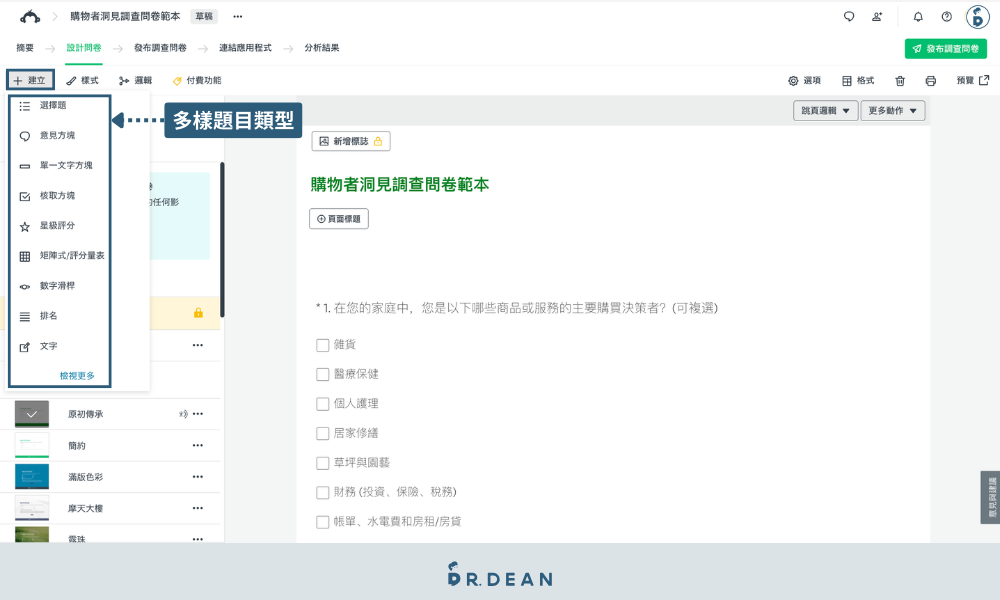Open options ellipsis for 簡約 theme
Image resolution: width=1000 pixels, height=600 pixels.
pyautogui.click(x=198, y=445)
